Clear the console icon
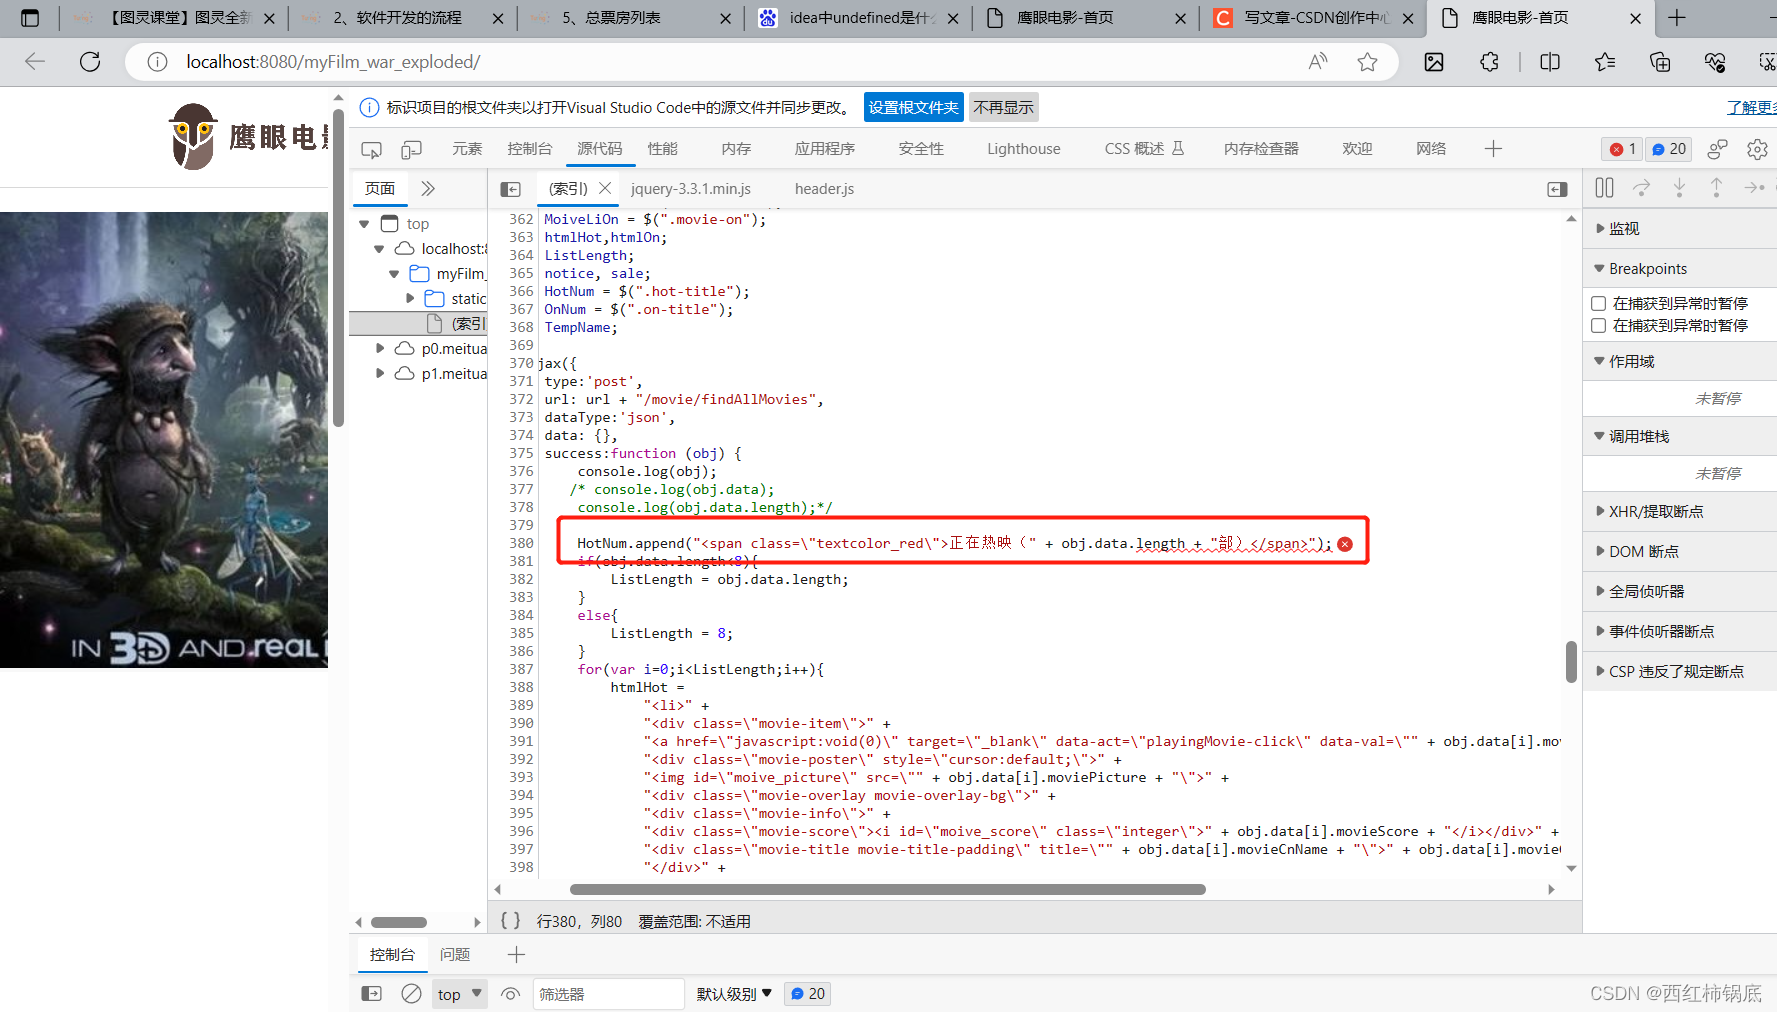Image resolution: width=1777 pixels, height=1012 pixels. pos(411,993)
